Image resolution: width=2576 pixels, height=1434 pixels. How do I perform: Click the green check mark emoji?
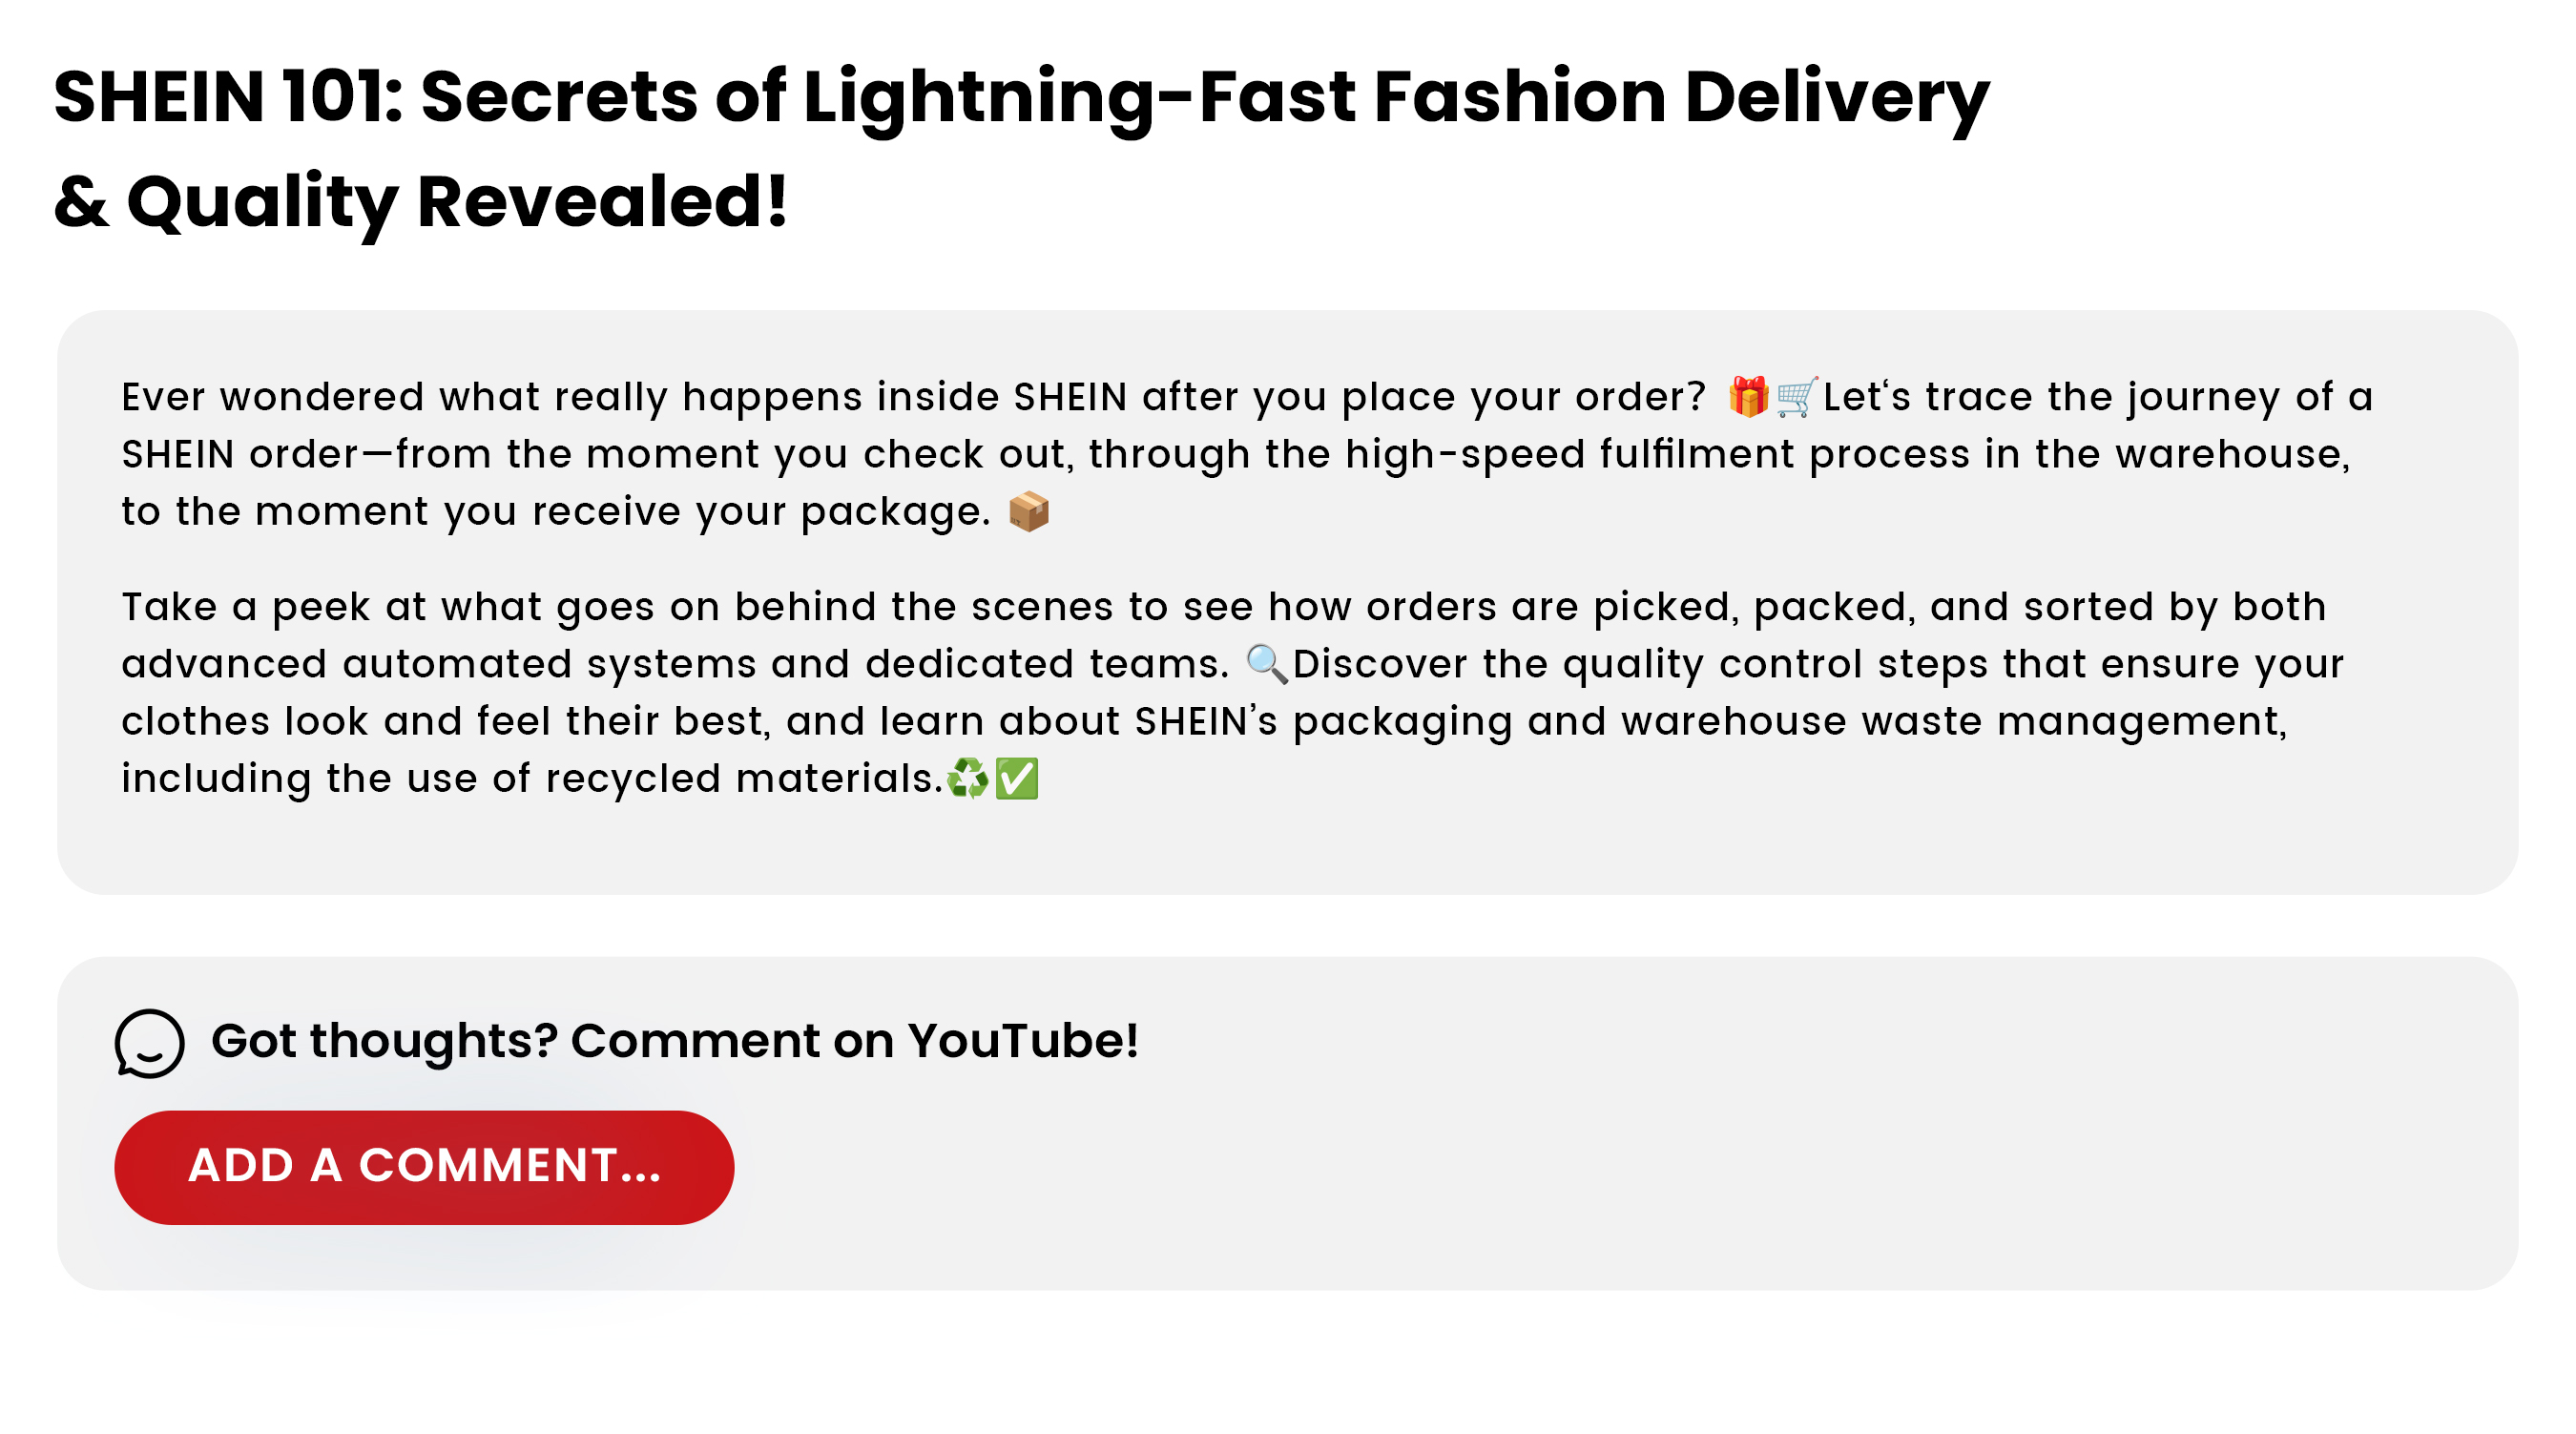pyautogui.click(x=1017, y=779)
